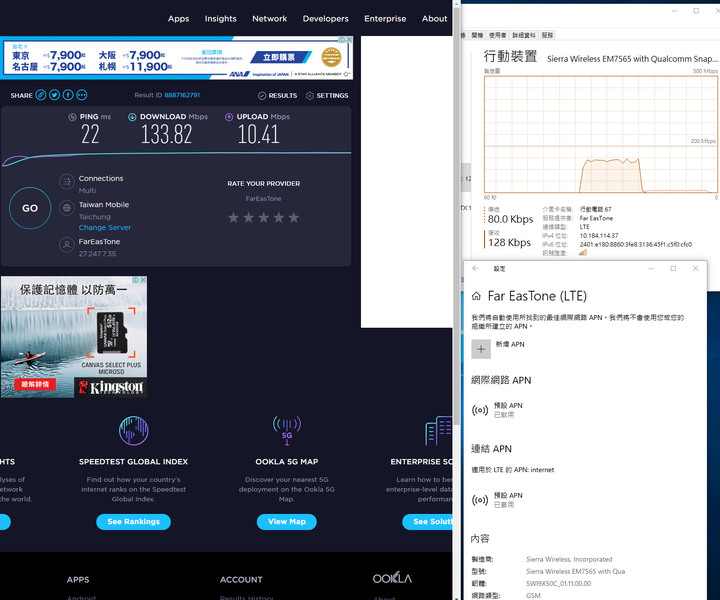Screen dimensions: 720x600
Task: Click the See Rankings button
Action: (134, 521)
